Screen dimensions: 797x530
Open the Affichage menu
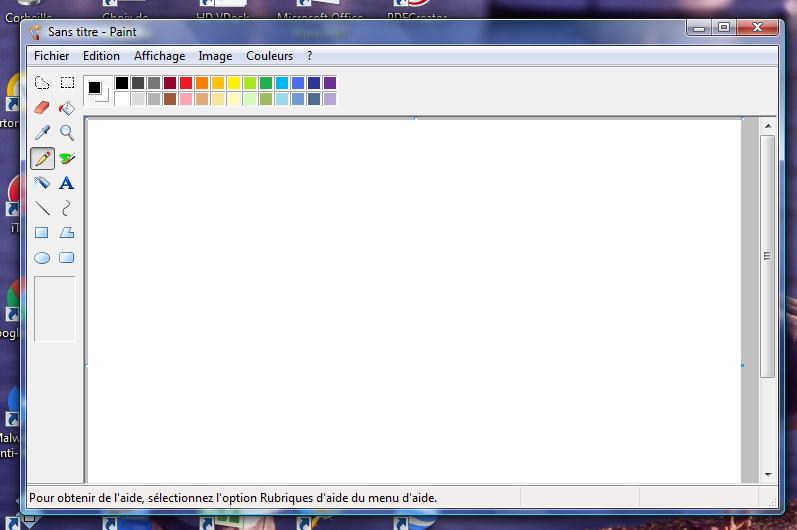(159, 57)
